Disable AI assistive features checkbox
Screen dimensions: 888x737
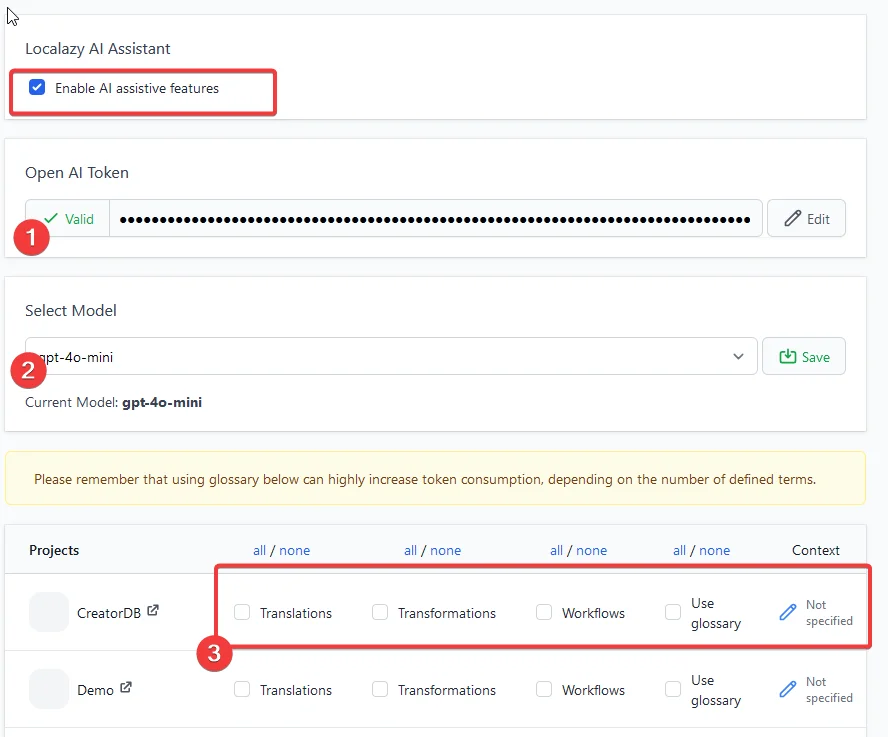[x=37, y=88]
